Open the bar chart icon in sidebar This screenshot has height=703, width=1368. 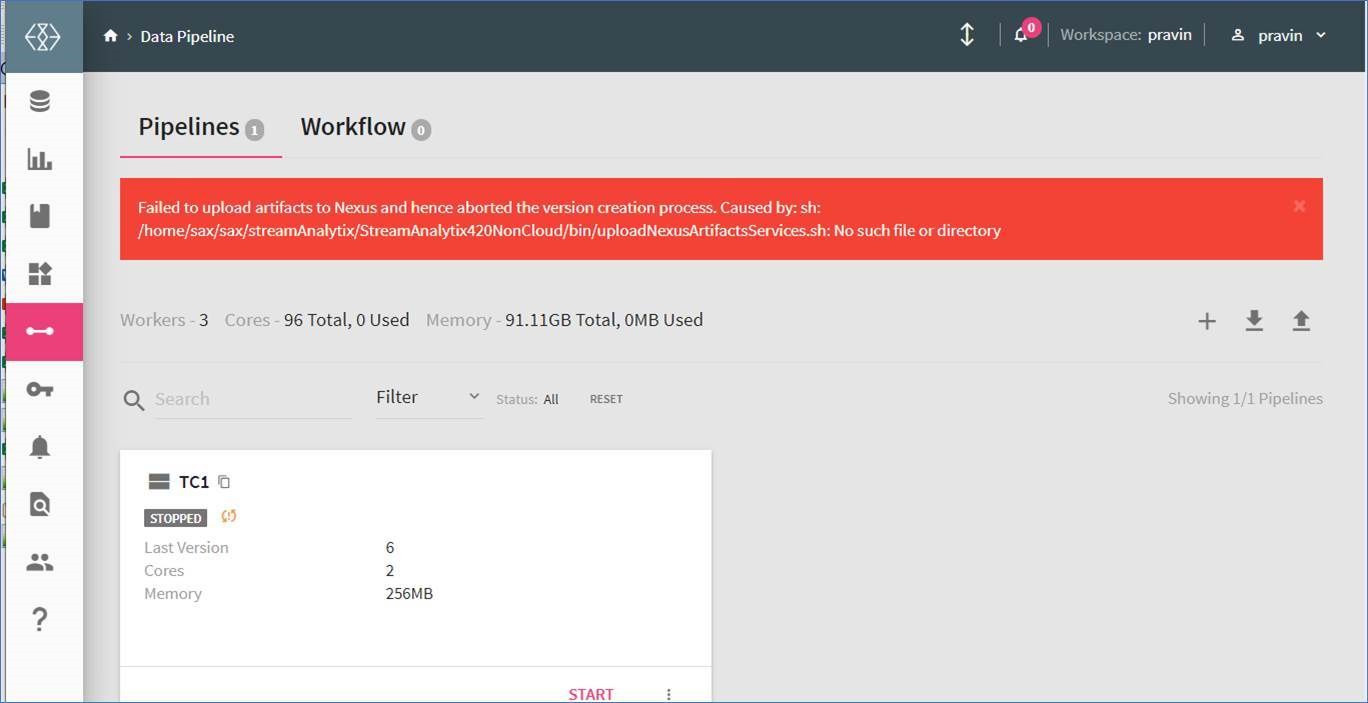(x=40, y=159)
